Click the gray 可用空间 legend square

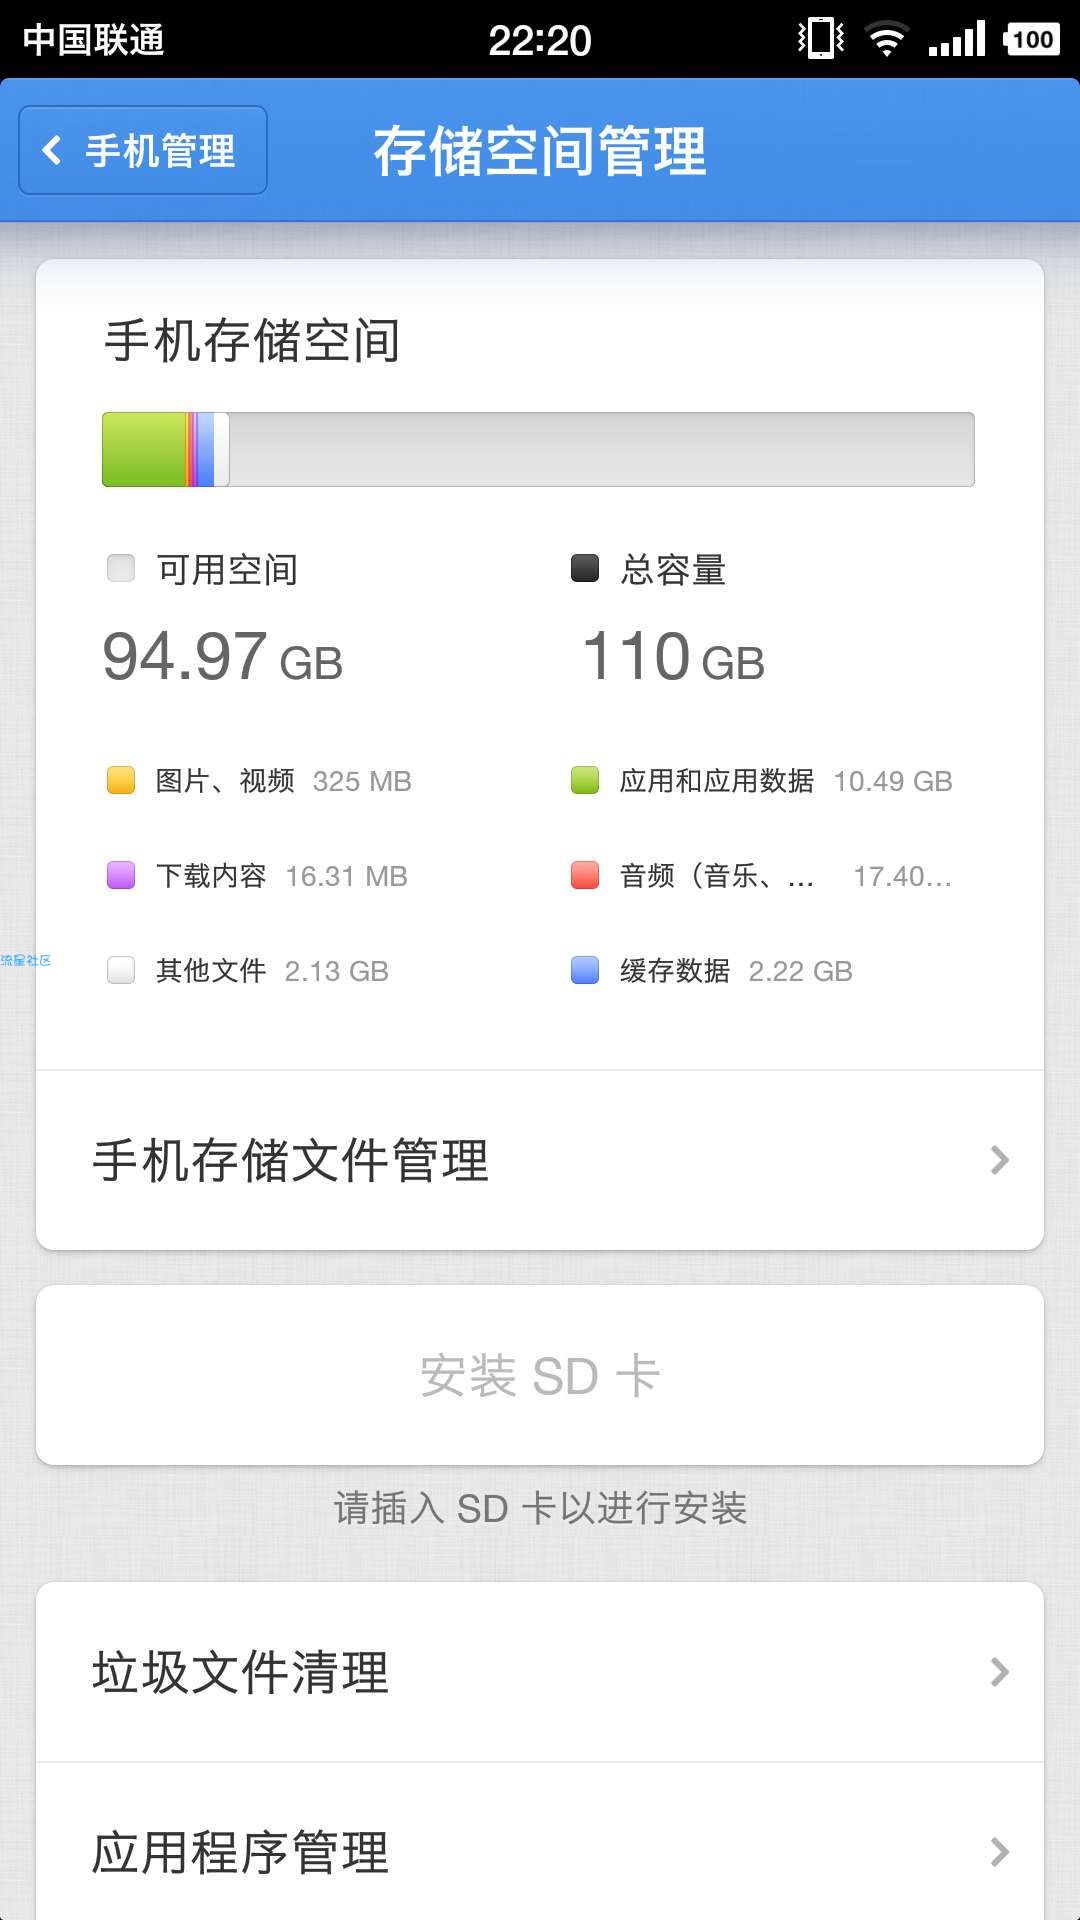click(x=121, y=568)
